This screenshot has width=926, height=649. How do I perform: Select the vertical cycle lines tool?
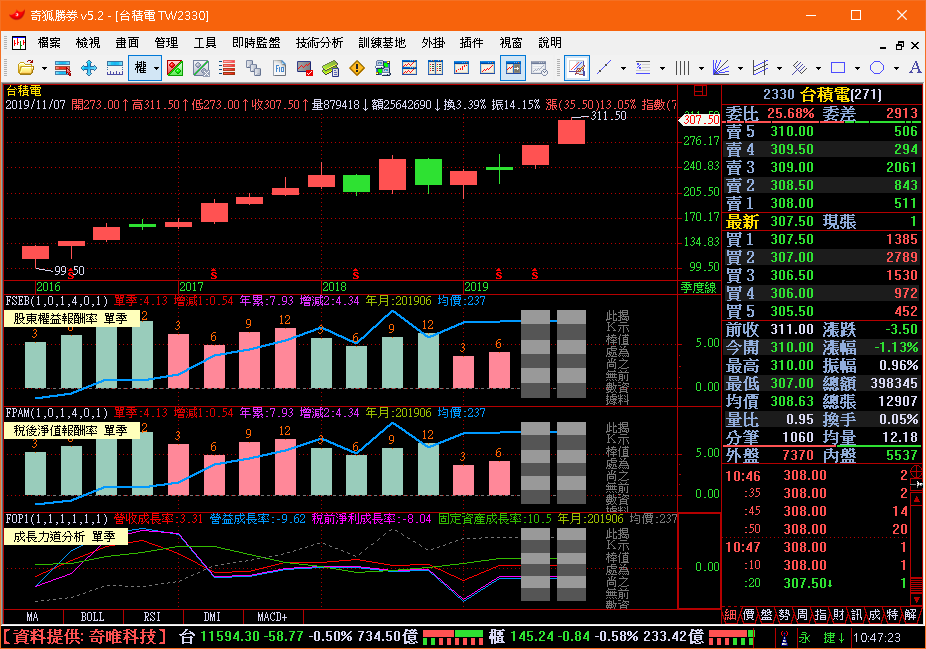tap(682, 68)
